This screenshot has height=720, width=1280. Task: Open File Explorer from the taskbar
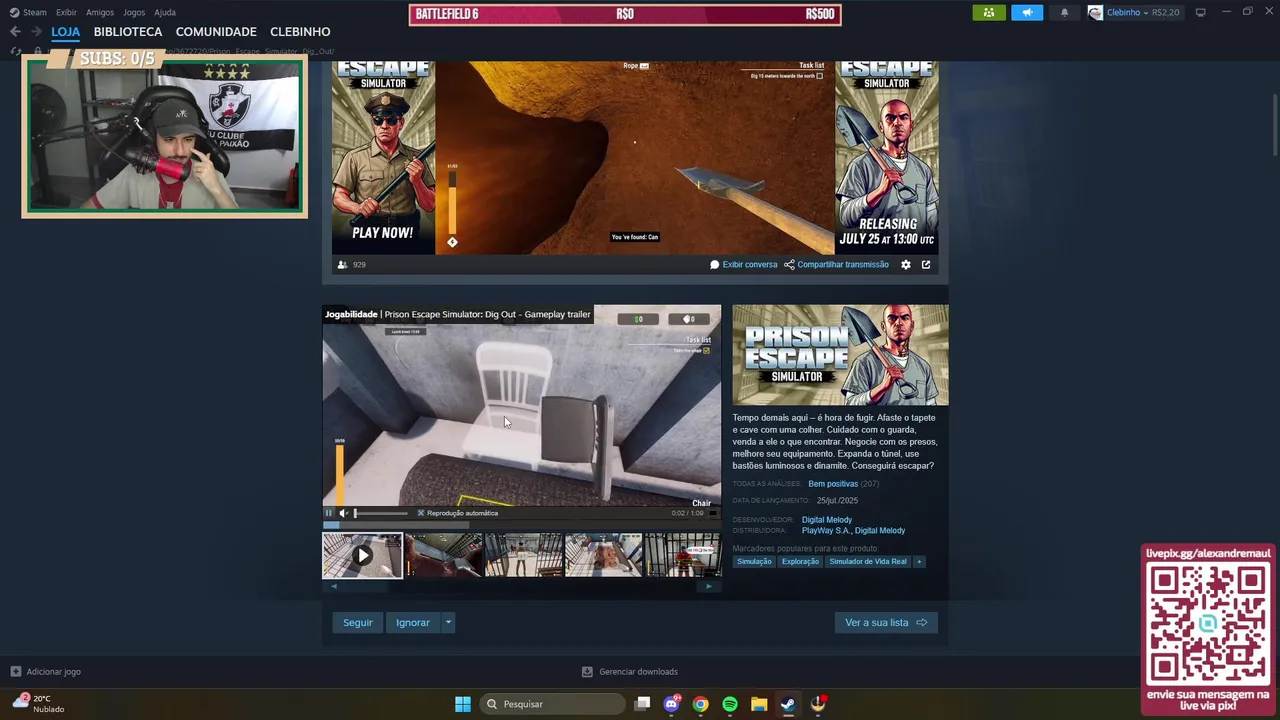(759, 704)
